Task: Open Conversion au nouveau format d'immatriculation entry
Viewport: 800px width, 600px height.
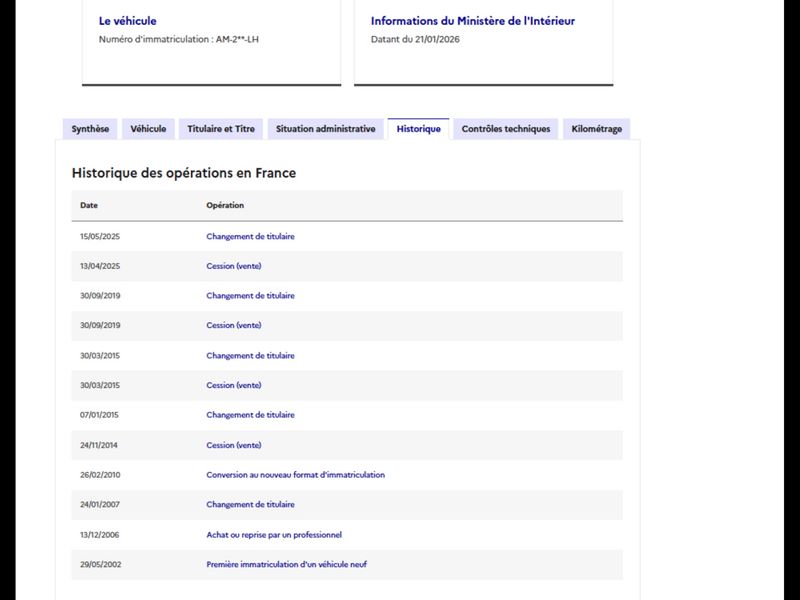Action: tap(295, 475)
